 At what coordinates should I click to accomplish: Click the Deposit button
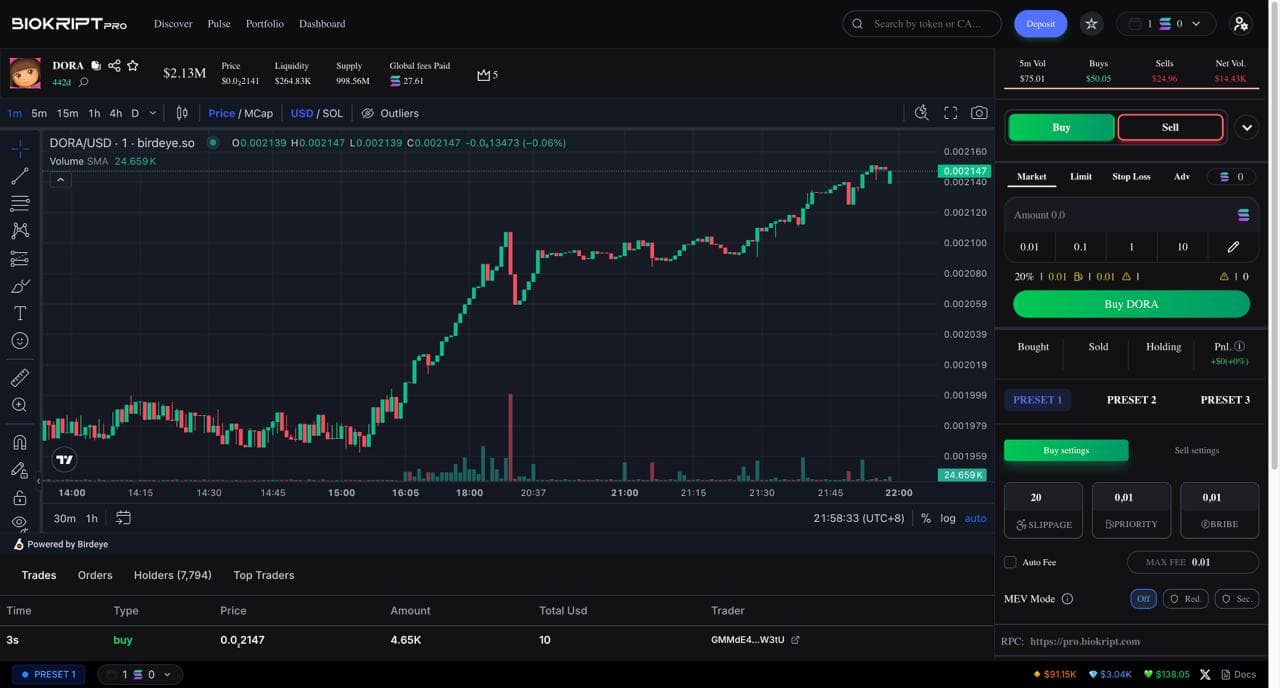1040,24
